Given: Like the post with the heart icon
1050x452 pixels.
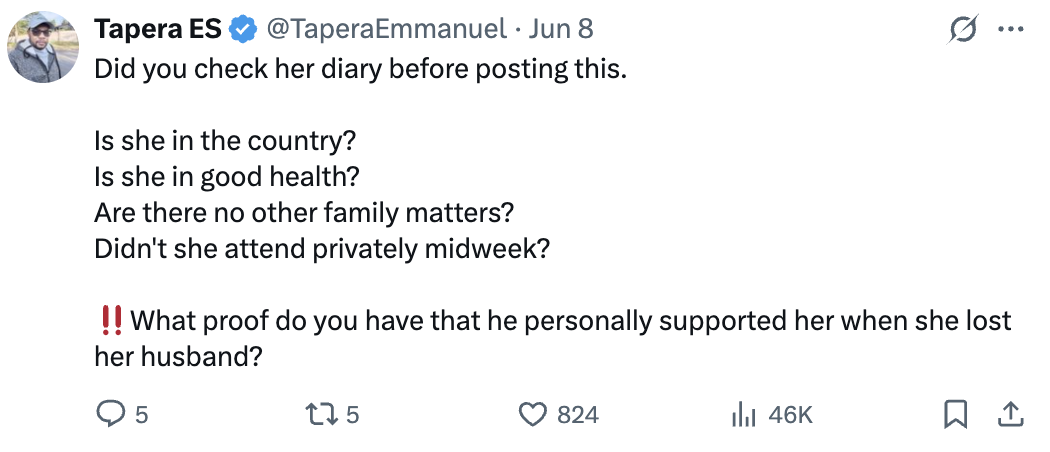Looking at the screenshot, I should pos(534,415).
